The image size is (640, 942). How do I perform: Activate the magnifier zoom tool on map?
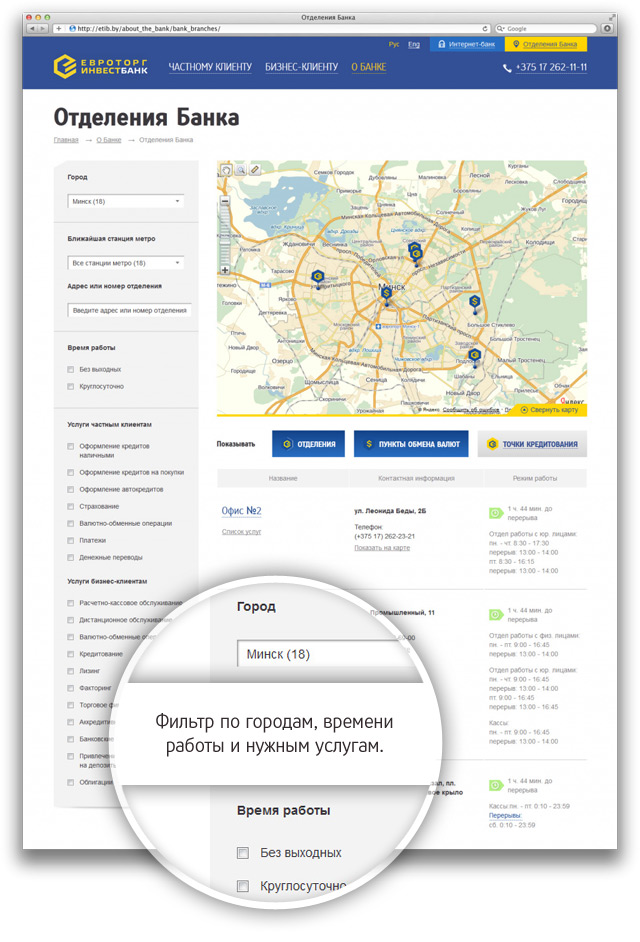point(240,170)
